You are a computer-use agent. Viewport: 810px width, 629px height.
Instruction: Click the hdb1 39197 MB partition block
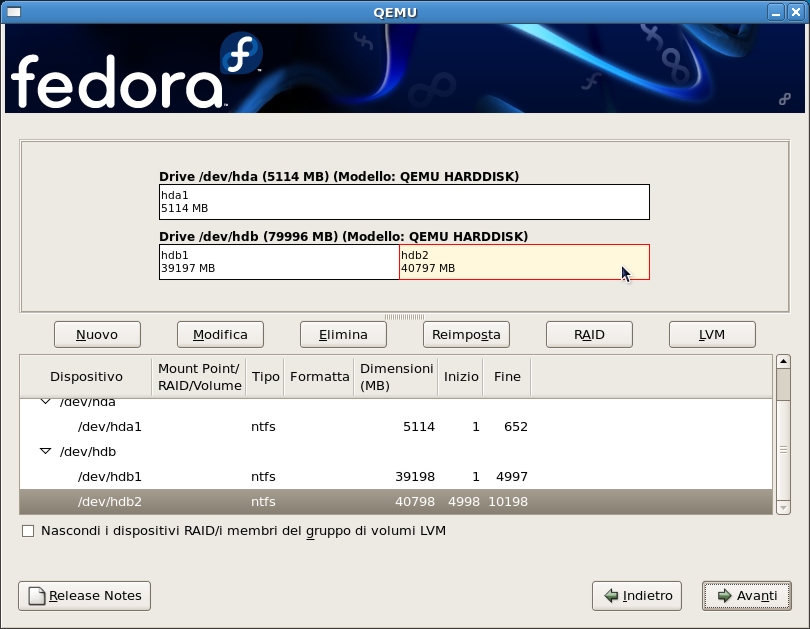coord(279,262)
